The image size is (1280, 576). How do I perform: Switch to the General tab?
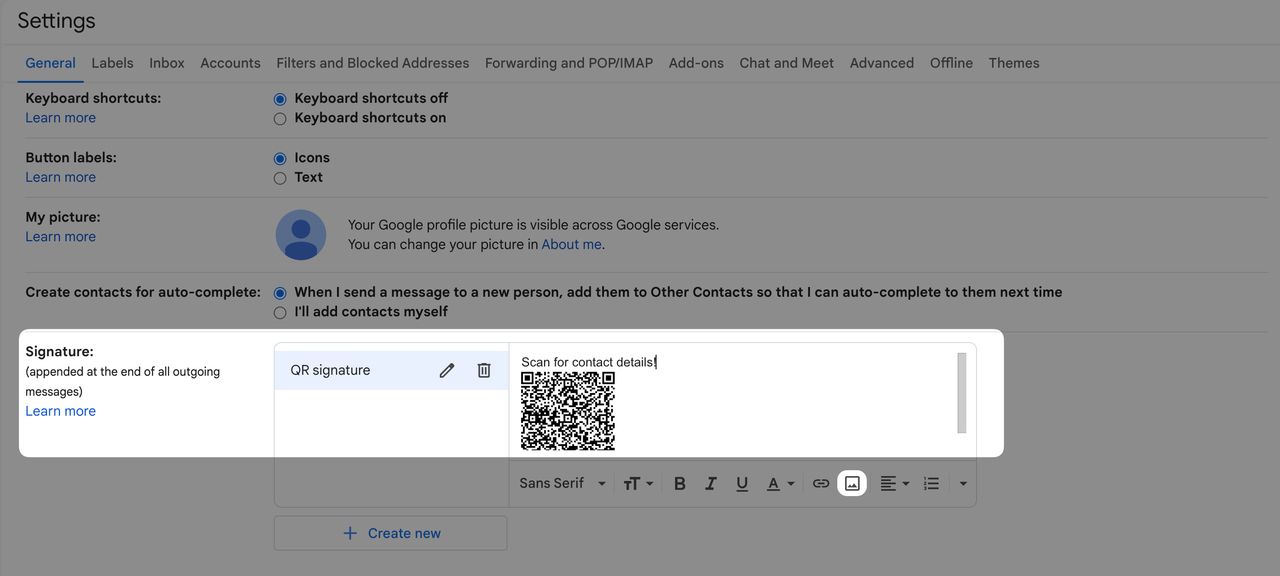click(50, 63)
